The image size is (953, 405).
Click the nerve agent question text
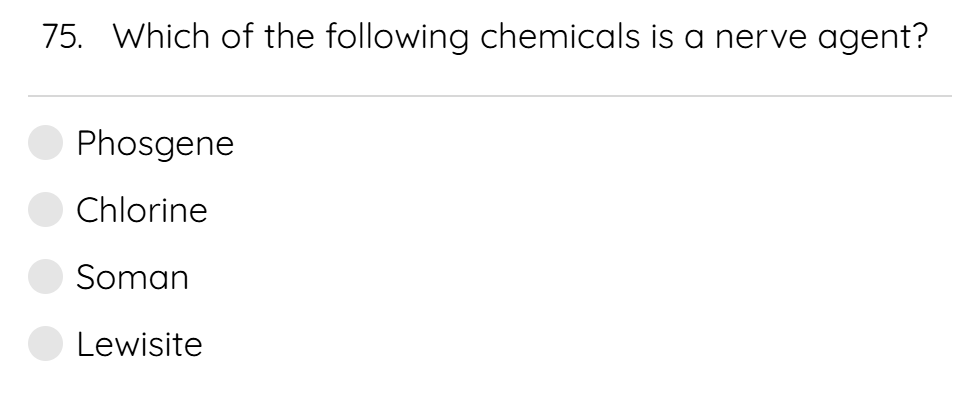point(520,38)
